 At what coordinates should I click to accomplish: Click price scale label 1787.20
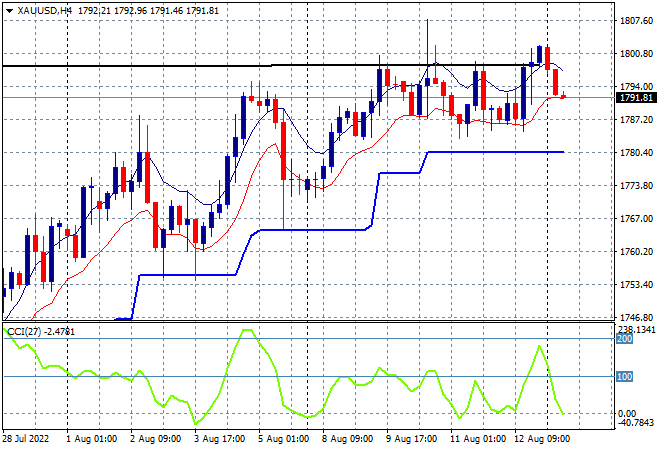point(636,120)
